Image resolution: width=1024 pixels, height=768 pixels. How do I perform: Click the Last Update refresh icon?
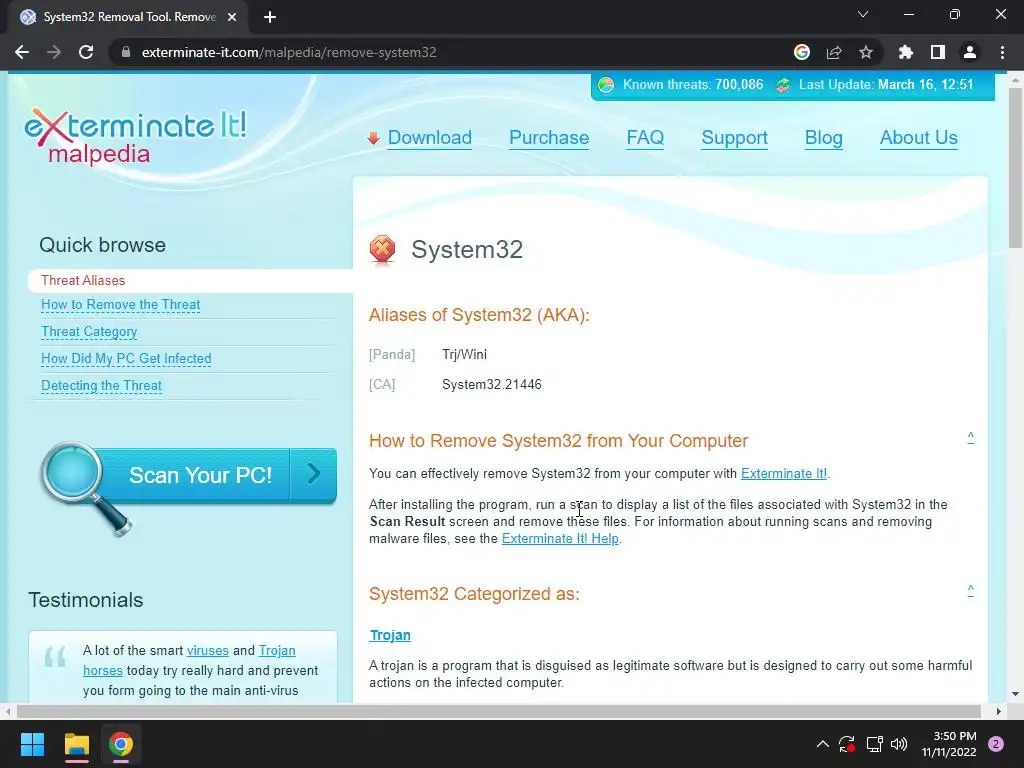tap(783, 85)
